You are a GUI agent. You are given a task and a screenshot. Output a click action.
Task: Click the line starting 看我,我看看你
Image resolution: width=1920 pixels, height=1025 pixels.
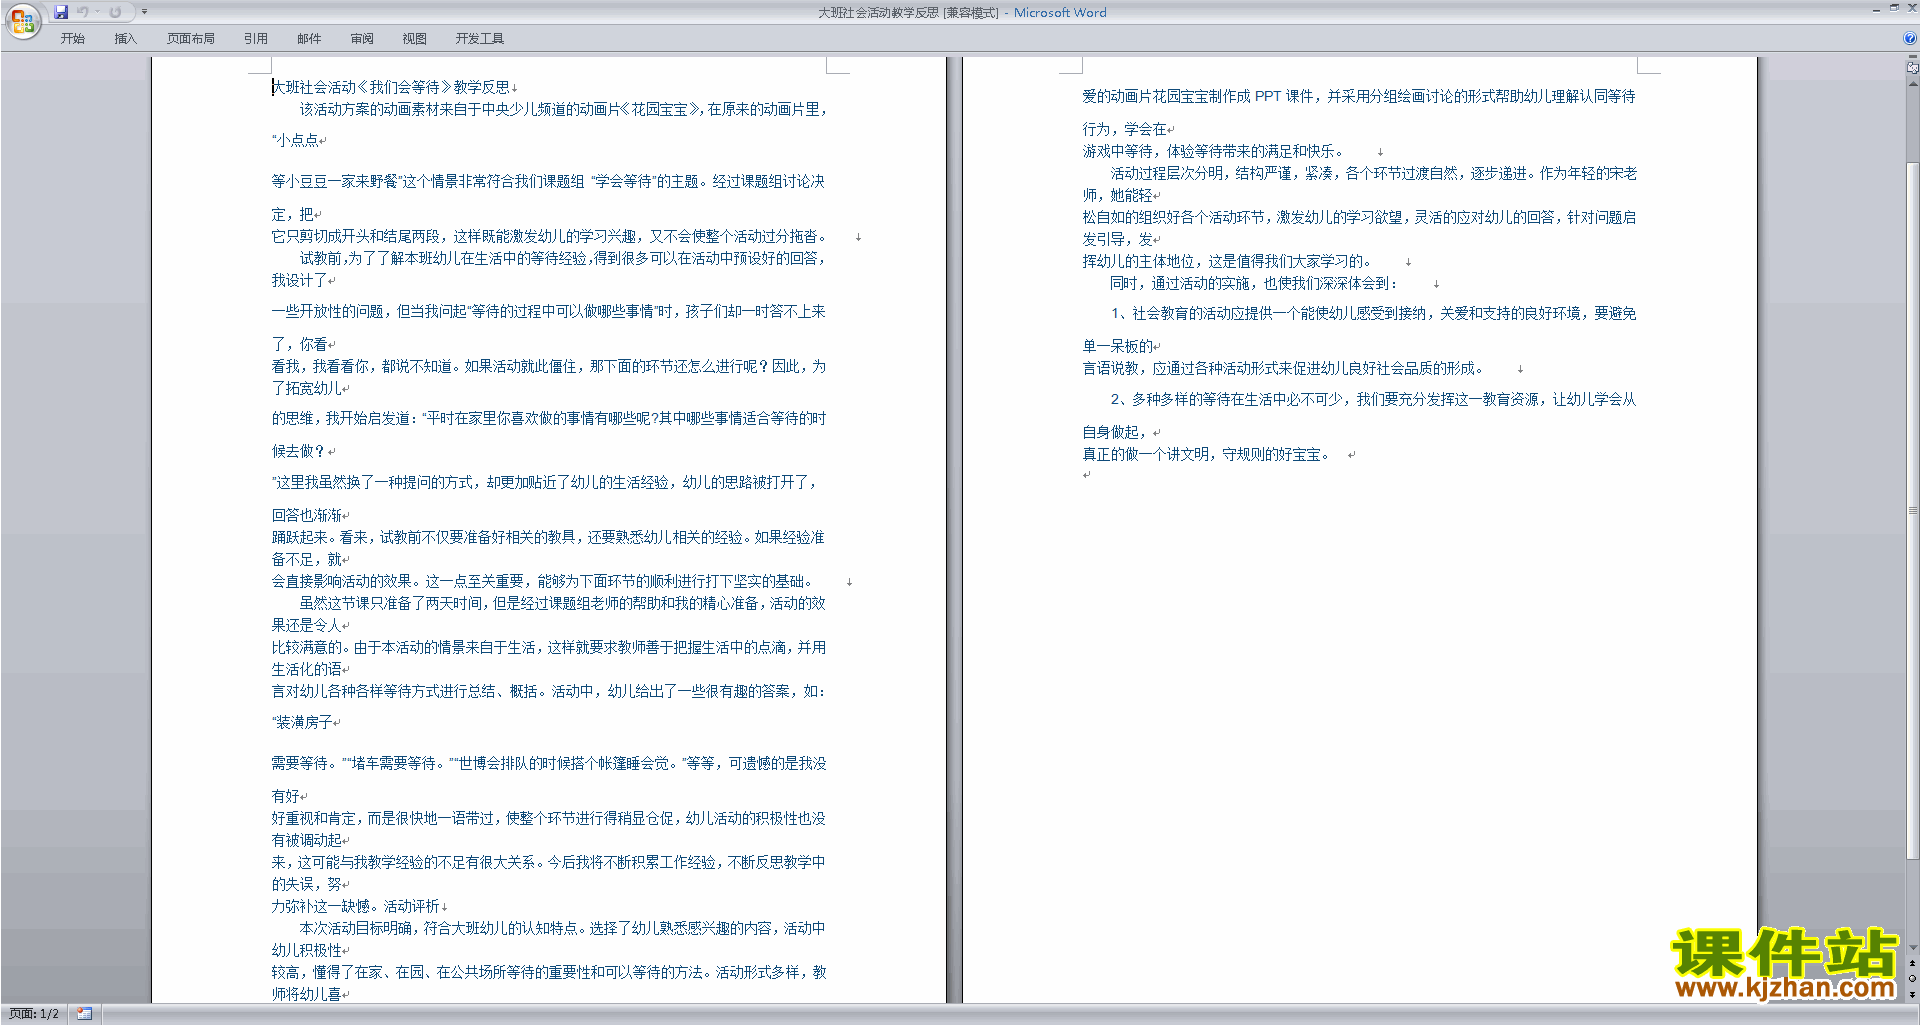pos(549,367)
